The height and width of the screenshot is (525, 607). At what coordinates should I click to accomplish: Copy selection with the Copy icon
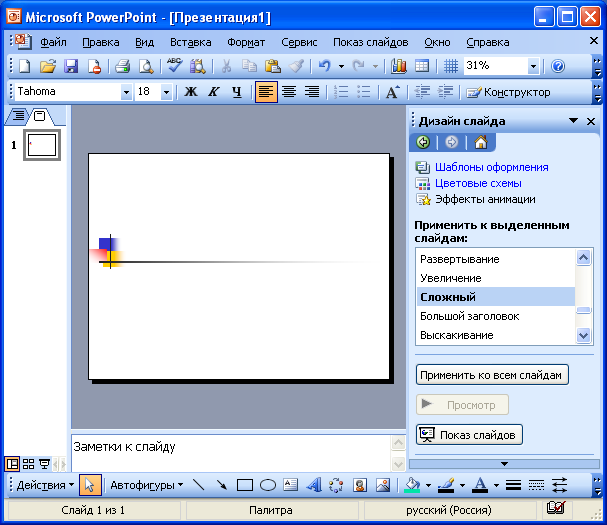point(249,66)
